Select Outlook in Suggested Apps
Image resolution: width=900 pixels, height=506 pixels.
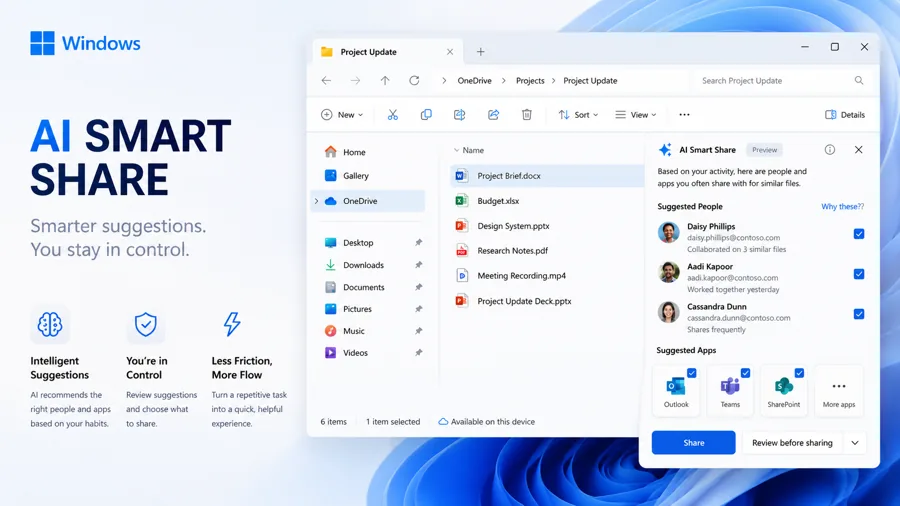pyautogui.click(x=676, y=390)
